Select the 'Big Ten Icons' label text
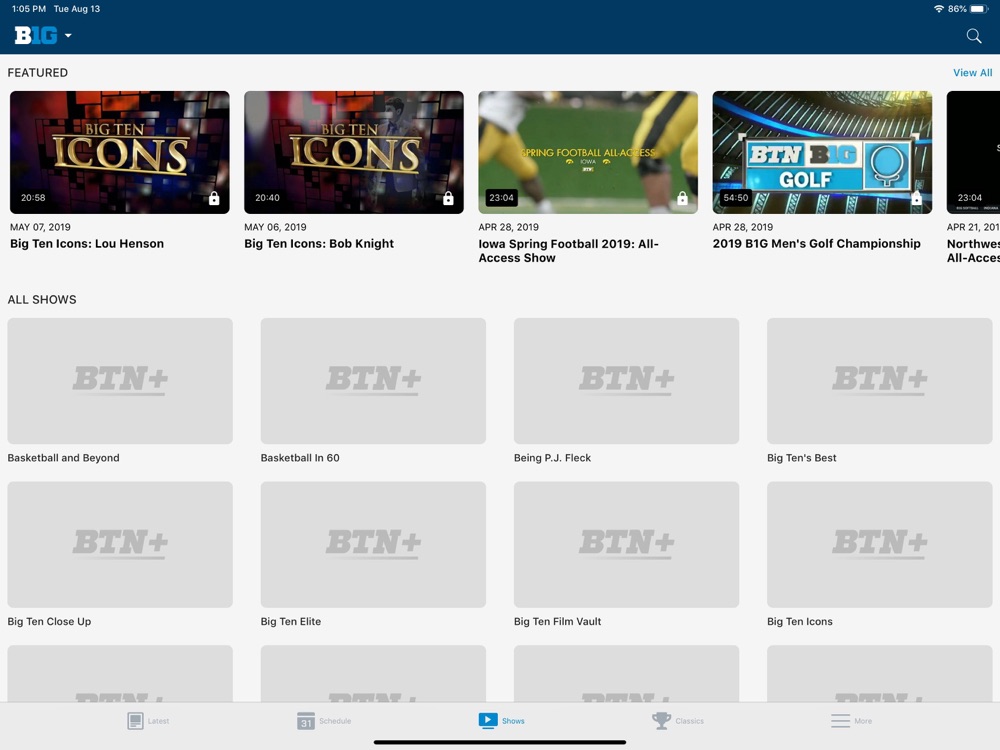The width and height of the screenshot is (1000, 750). (x=800, y=621)
